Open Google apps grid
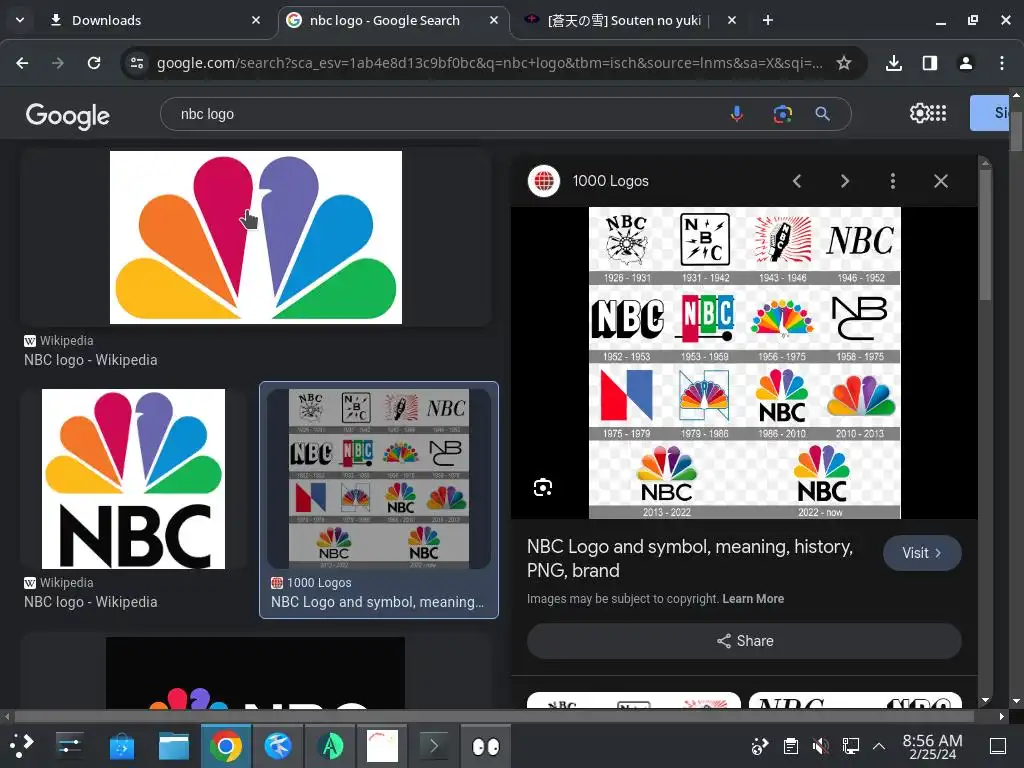 click(x=938, y=113)
